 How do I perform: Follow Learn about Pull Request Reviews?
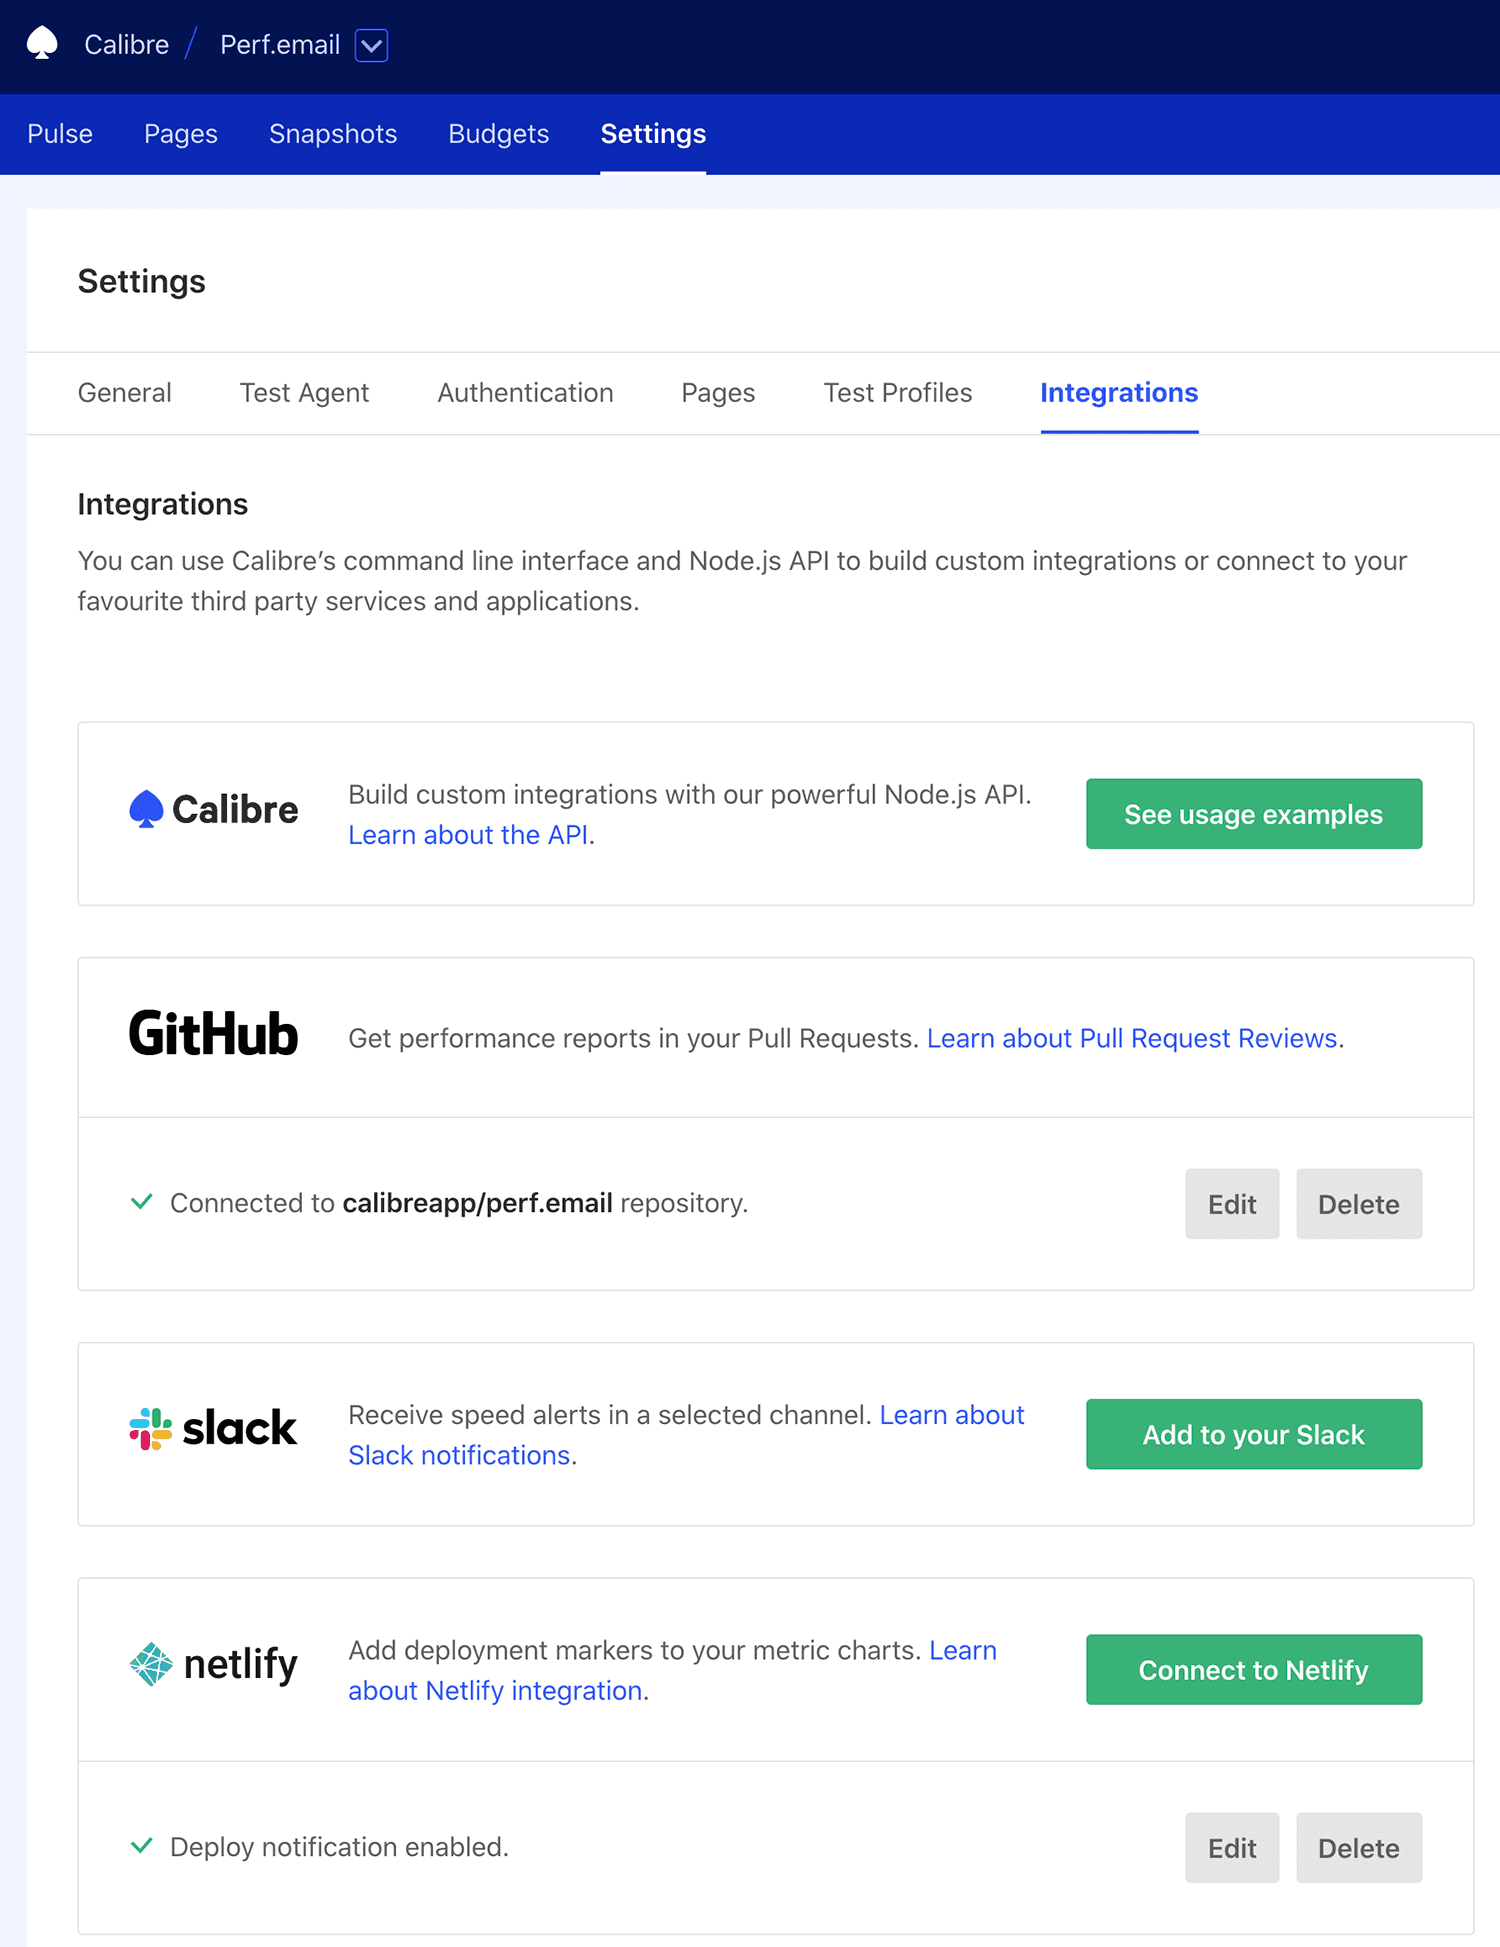click(1132, 1038)
